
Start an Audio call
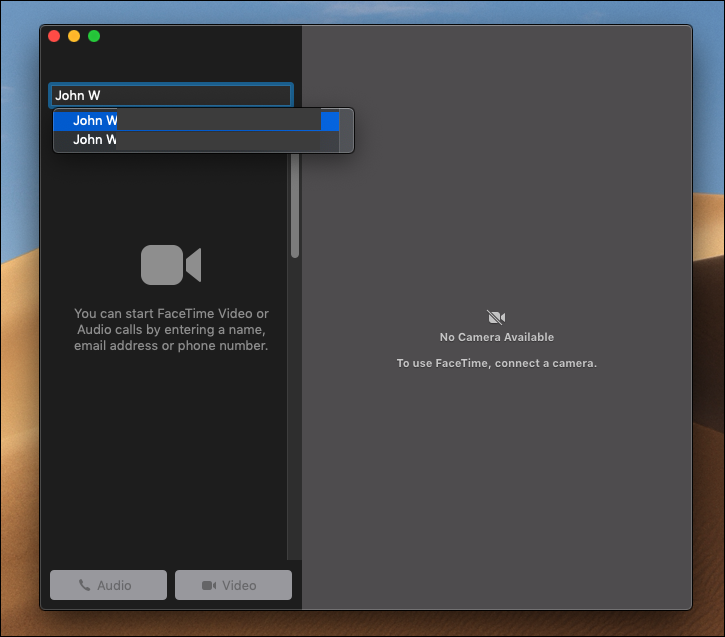[x=108, y=585]
